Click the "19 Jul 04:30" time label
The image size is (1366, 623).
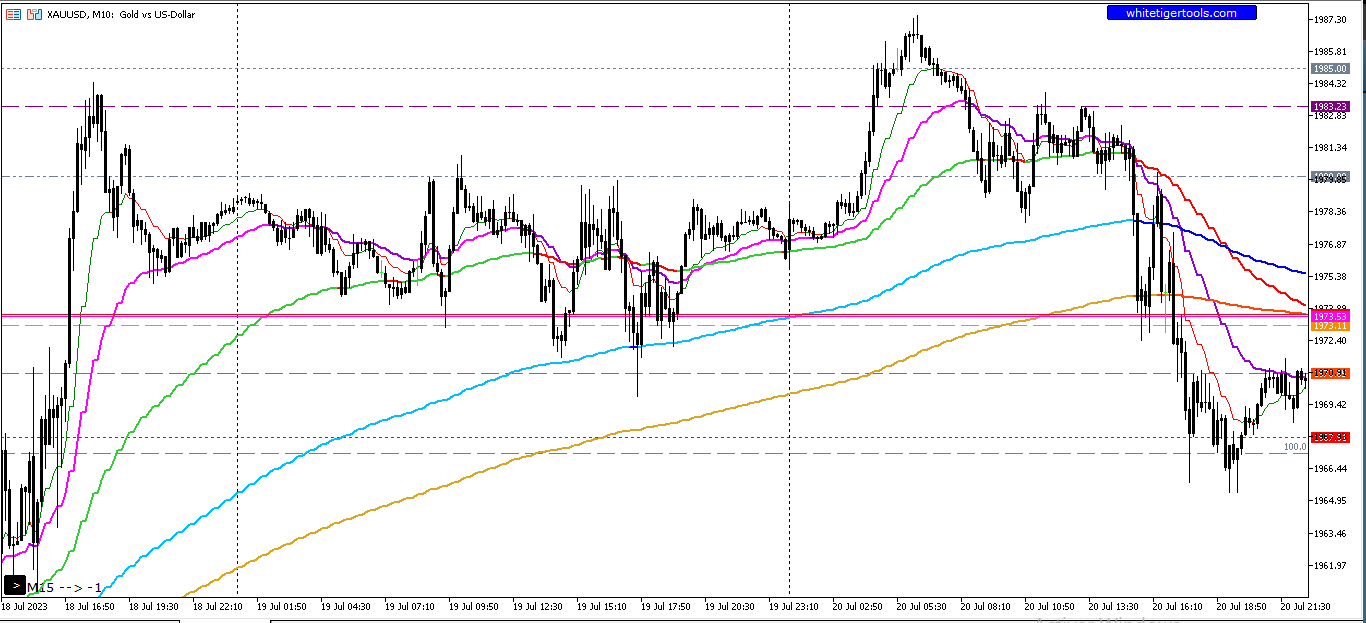pos(346,606)
